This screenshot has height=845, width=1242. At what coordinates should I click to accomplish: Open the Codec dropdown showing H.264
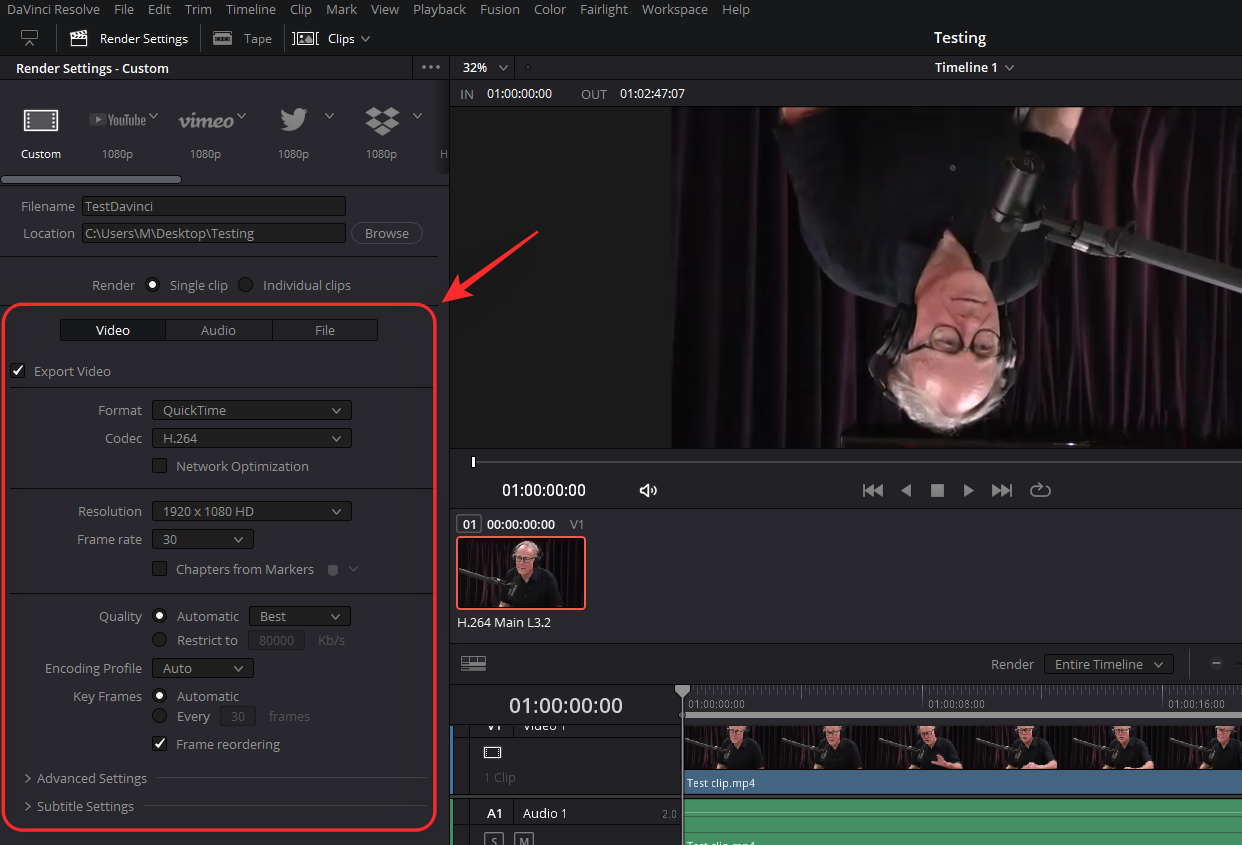click(x=252, y=438)
